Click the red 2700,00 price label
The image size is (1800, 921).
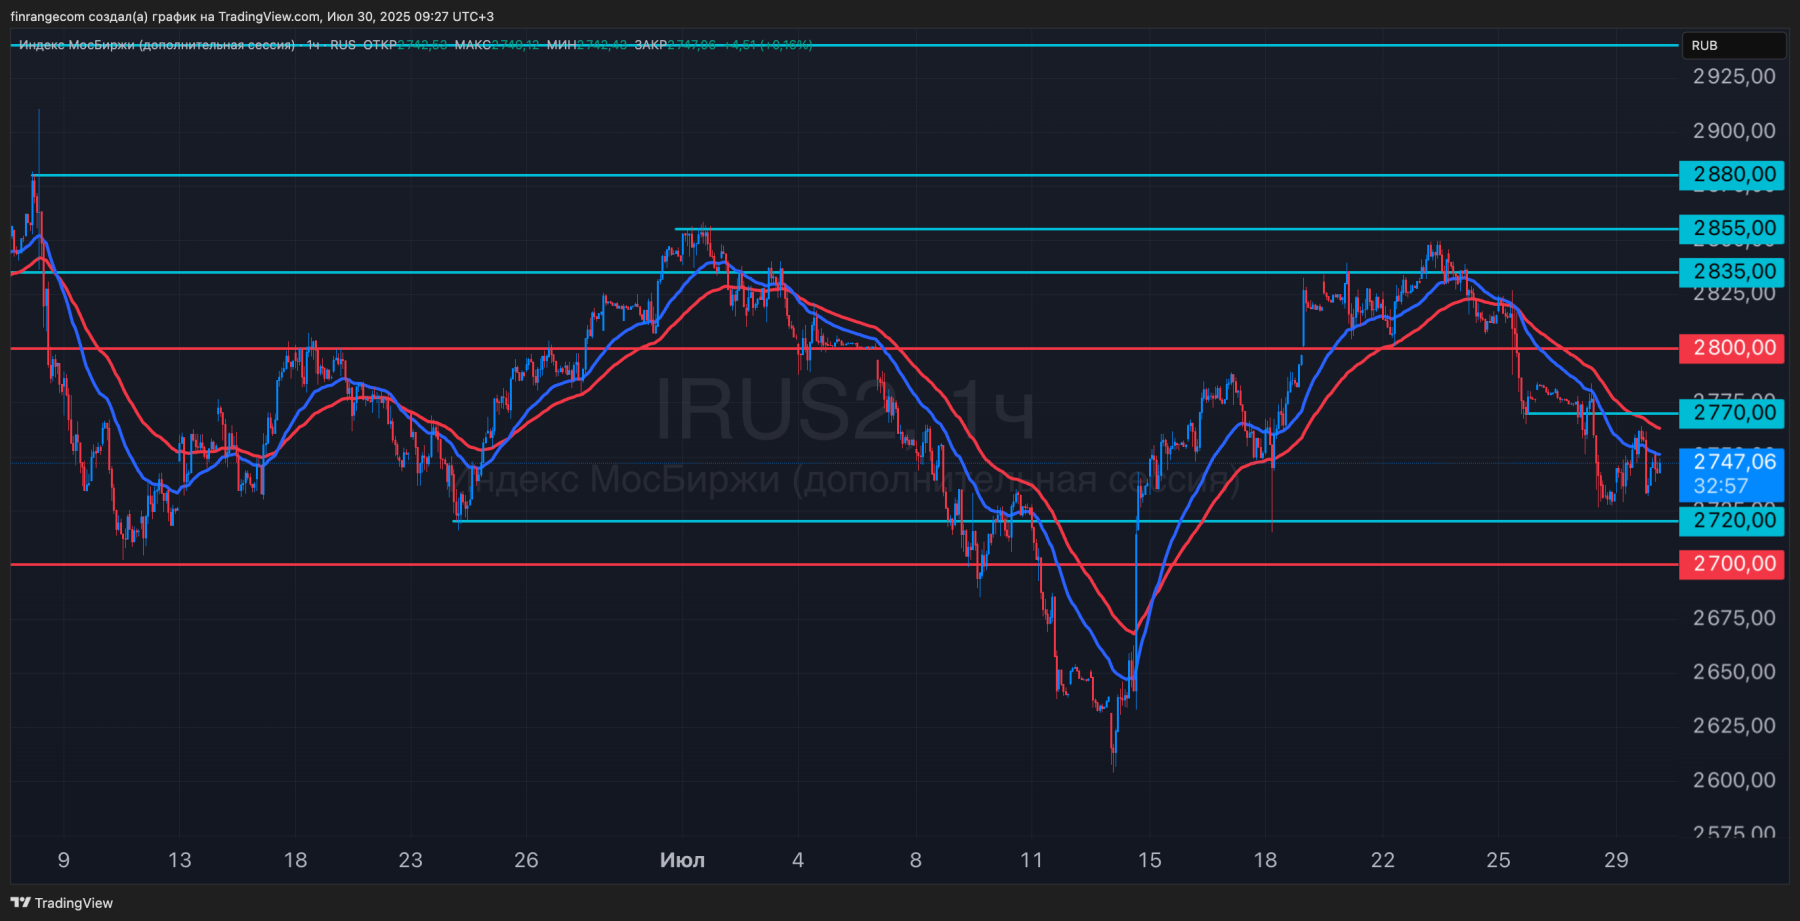[x=1732, y=564]
